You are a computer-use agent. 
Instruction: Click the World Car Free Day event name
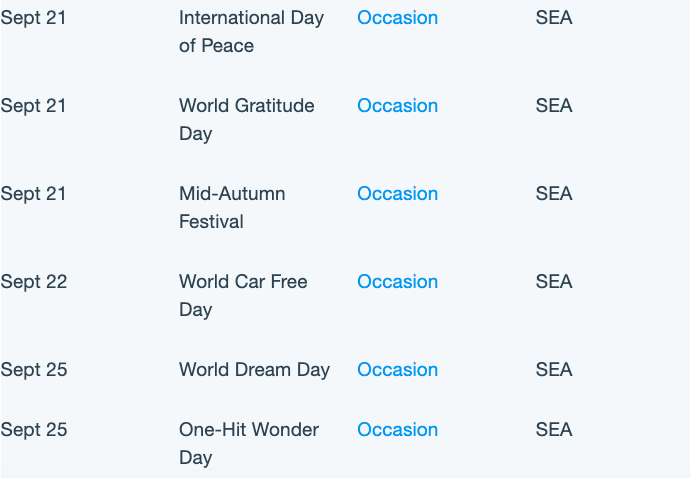point(243,296)
